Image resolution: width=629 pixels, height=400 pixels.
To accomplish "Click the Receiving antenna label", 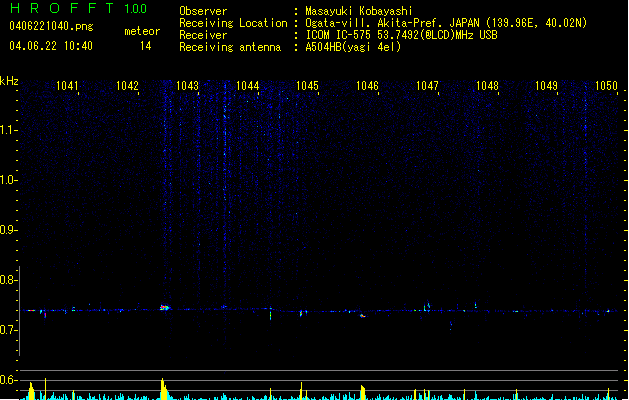I will click(x=230, y=47).
